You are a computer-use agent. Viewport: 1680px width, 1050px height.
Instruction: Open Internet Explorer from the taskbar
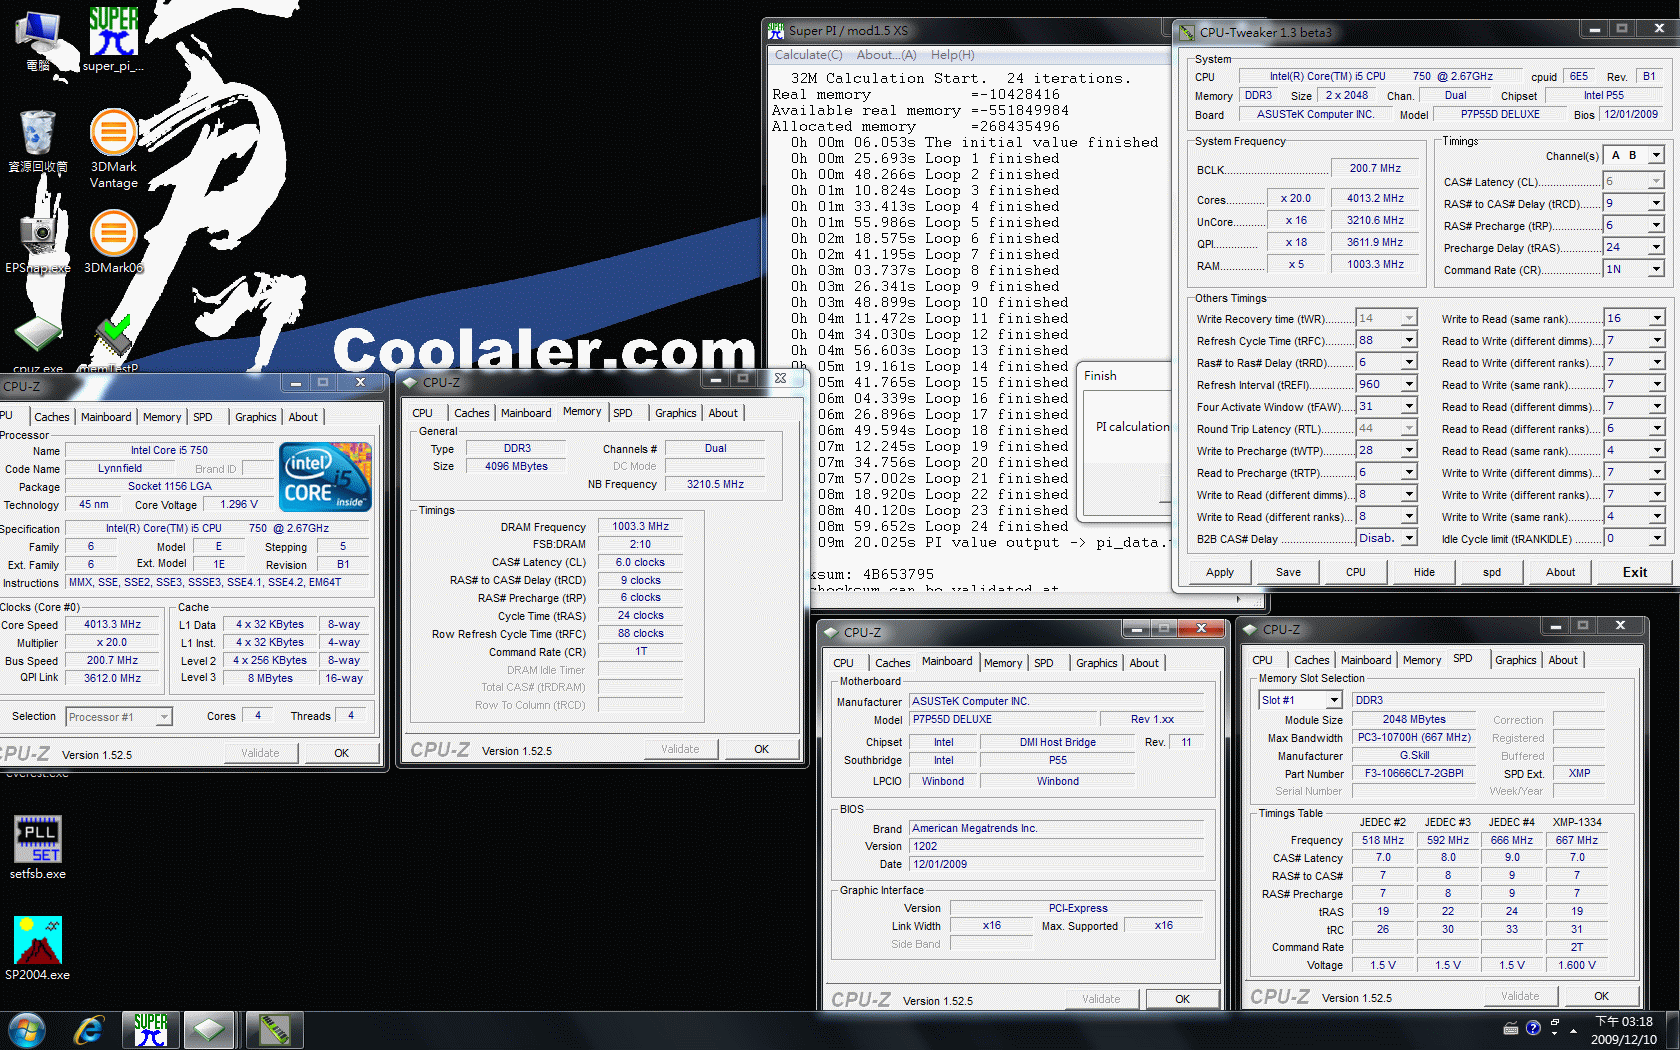coord(88,1030)
